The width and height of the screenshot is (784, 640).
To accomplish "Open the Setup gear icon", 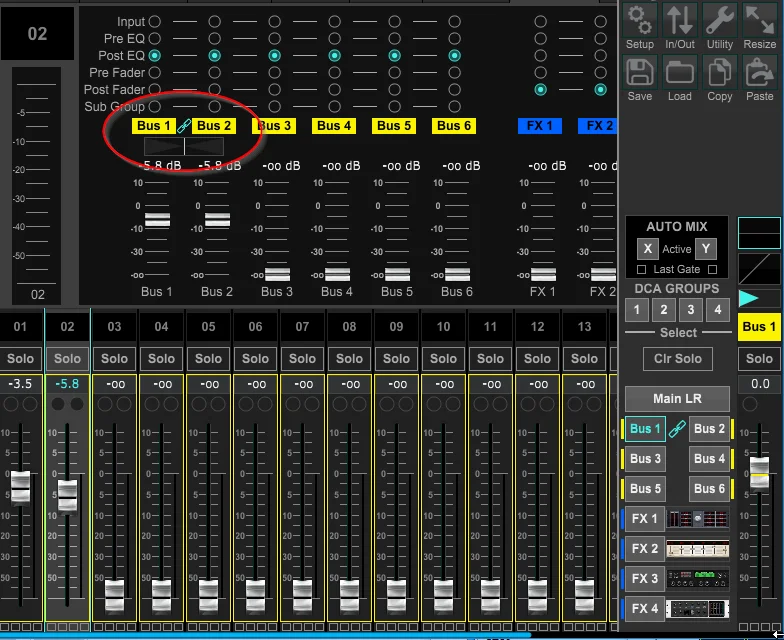I will click(x=640, y=20).
